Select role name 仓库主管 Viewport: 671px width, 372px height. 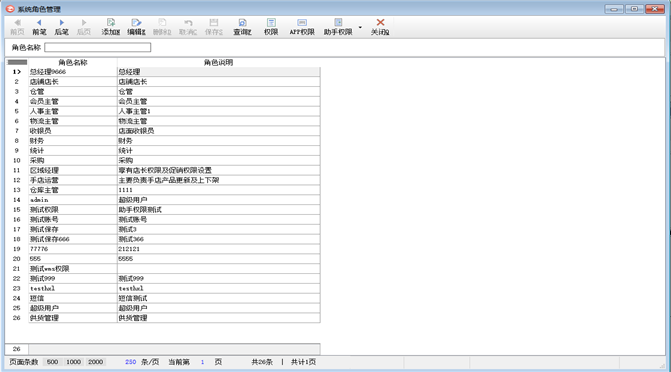pos(73,190)
